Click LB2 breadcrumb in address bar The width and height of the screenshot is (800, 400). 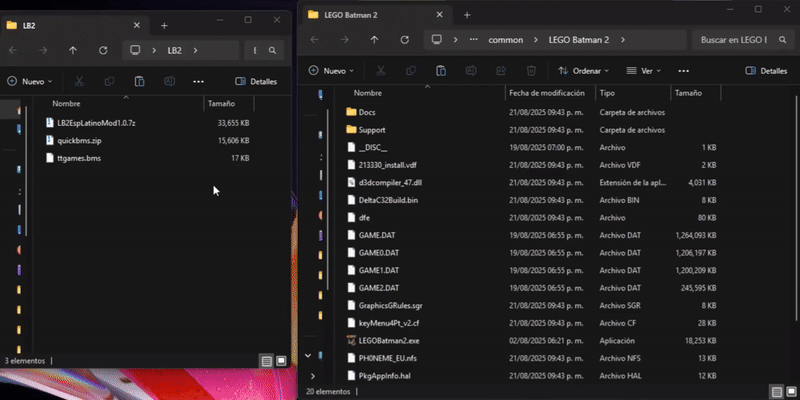pos(174,51)
